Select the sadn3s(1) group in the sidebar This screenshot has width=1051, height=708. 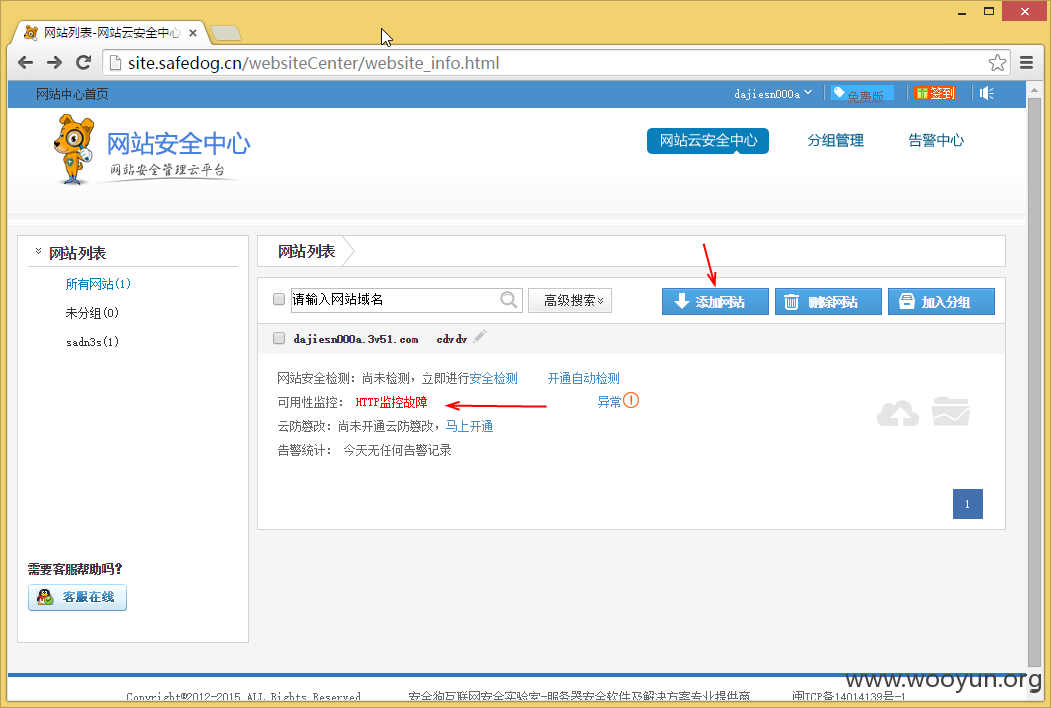pos(92,342)
